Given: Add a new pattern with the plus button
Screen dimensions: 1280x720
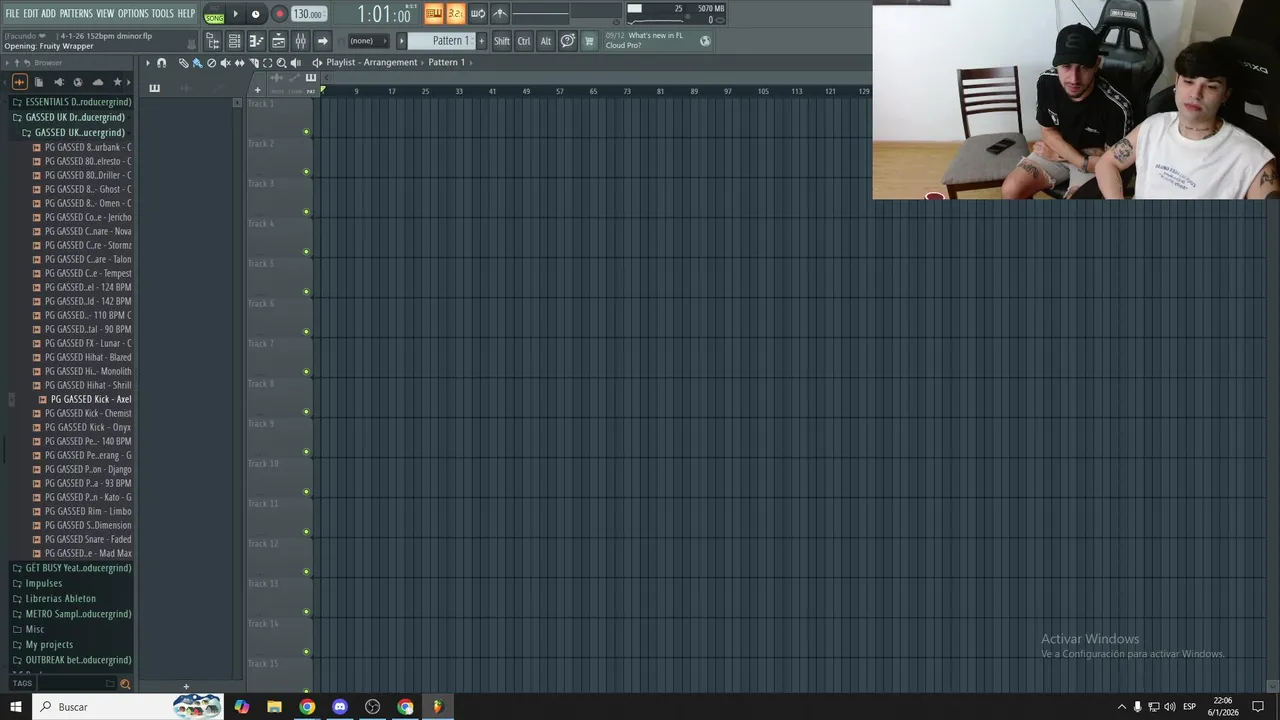Looking at the screenshot, I should 481,41.
